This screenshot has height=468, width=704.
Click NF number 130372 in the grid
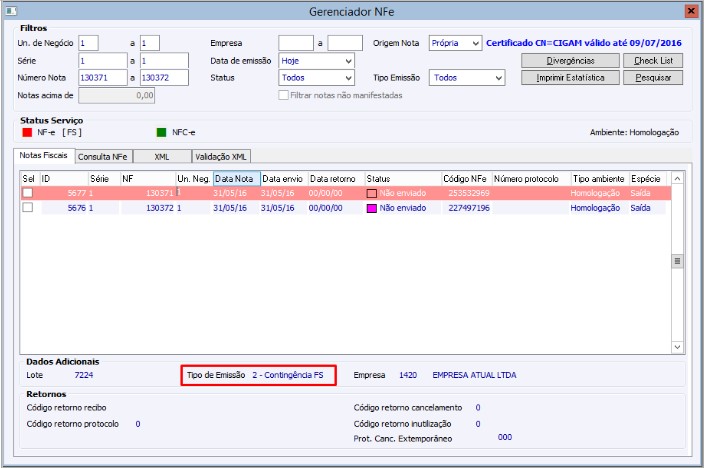[x=159, y=208]
